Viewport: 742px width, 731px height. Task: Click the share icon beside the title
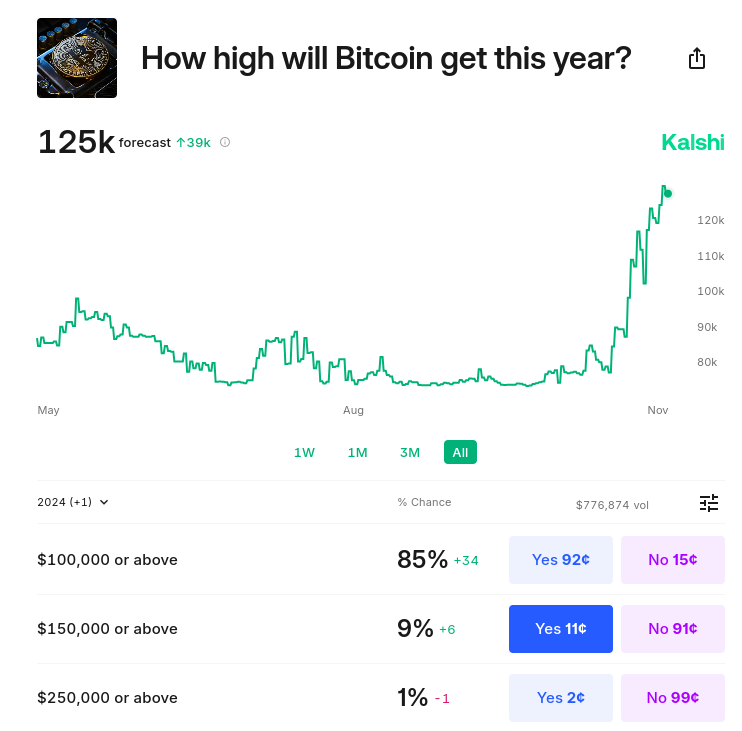[697, 59]
